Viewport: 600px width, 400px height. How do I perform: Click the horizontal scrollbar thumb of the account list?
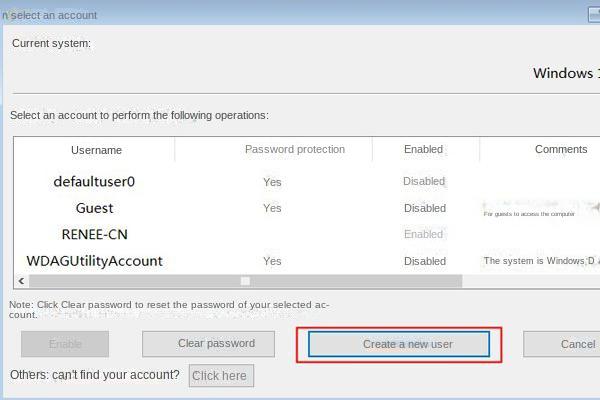[x=246, y=281]
